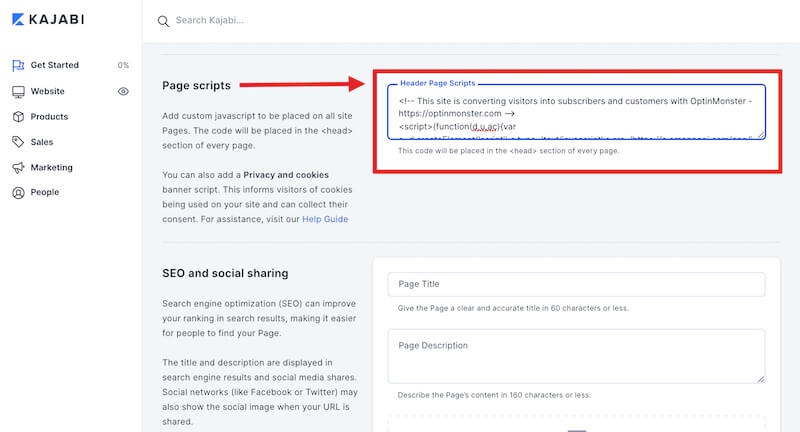Open the Help Guide link
The image size is (800, 432).
point(325,219)
